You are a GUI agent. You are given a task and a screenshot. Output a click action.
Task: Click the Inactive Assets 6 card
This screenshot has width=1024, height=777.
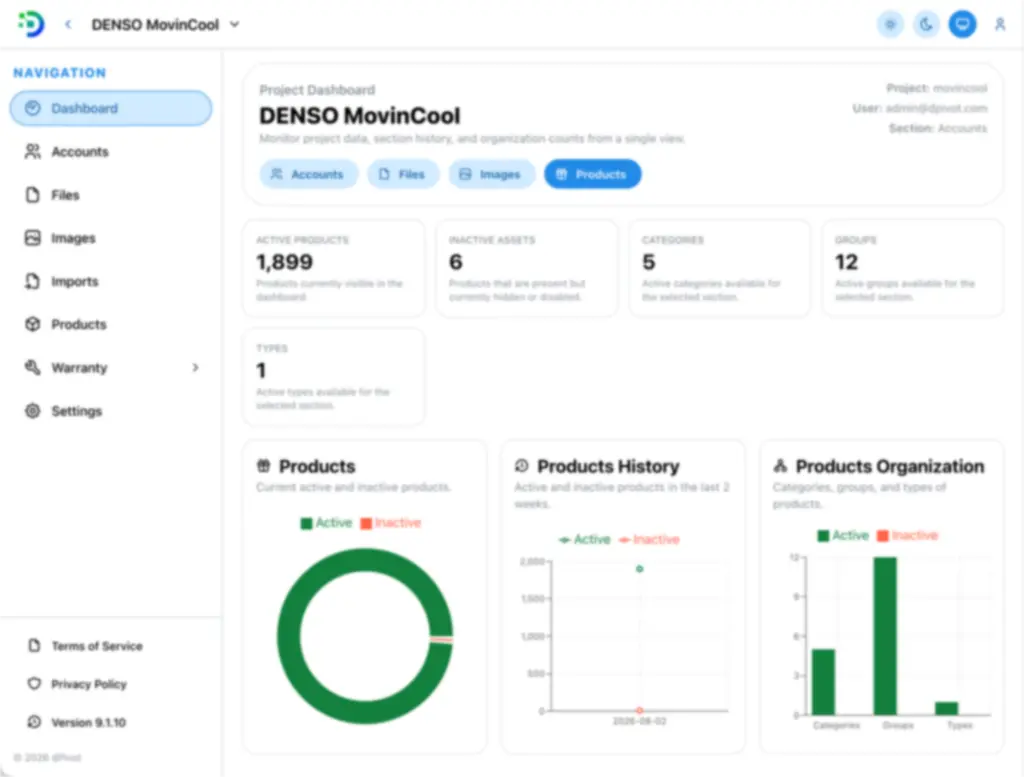[526, 268]
